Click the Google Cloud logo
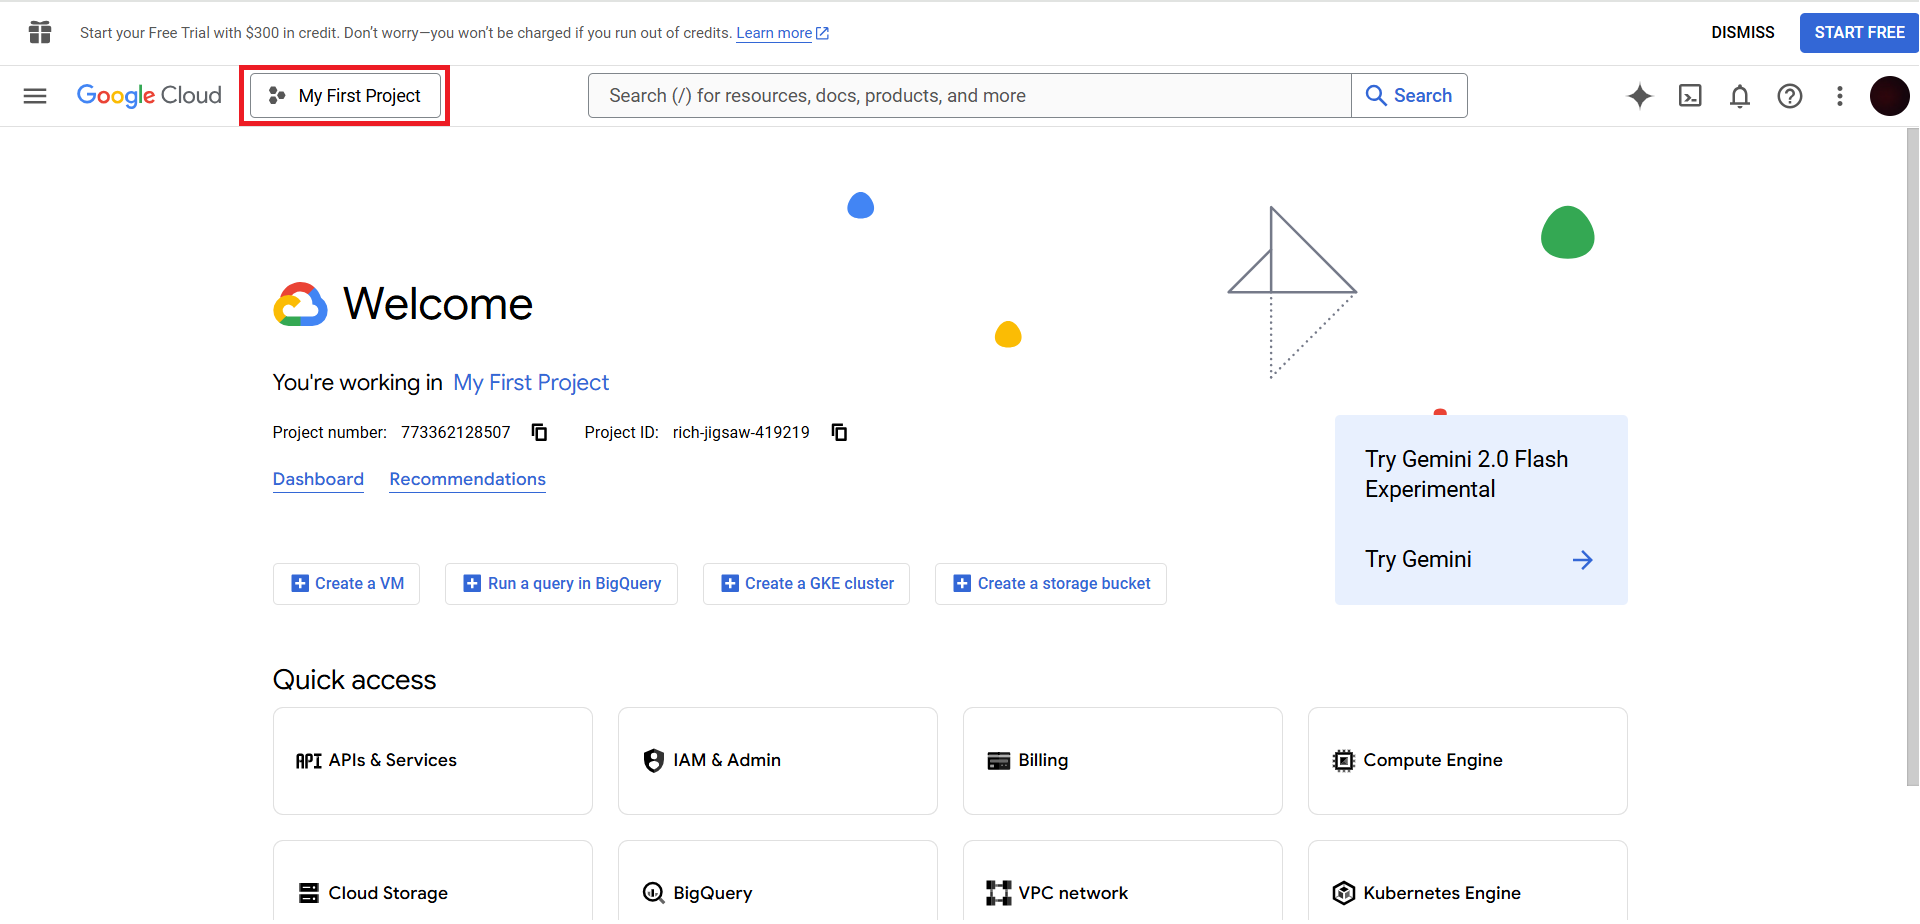Image resolution: width=1920 pixels, height=924 pixels. [x=149, y=96]
